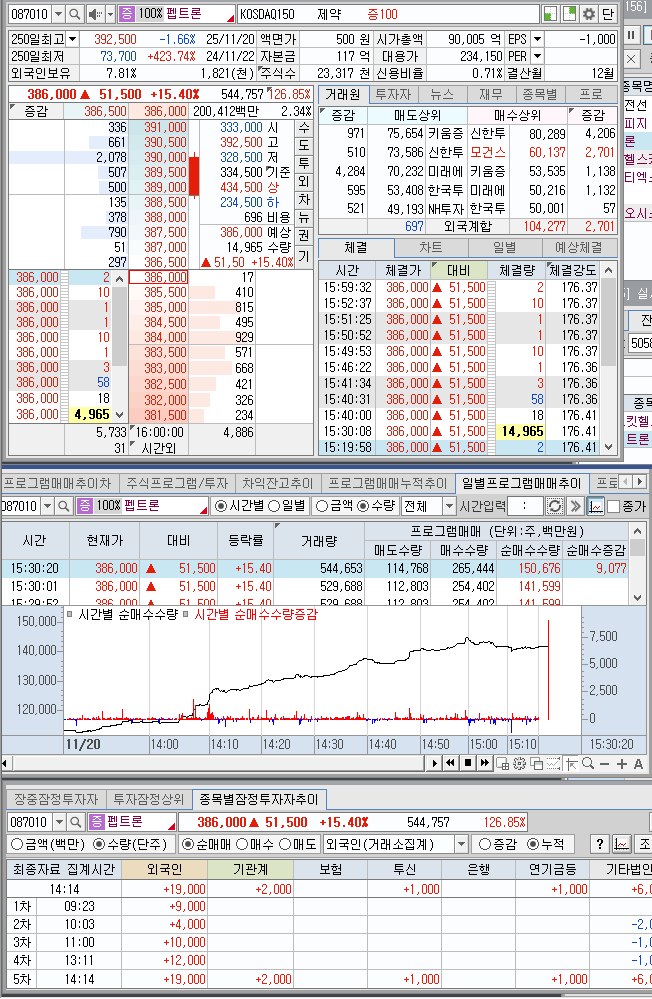Screen dimensions: 652x999
Task: Expand the EPS dropdown
Action: tap(537, 40)
